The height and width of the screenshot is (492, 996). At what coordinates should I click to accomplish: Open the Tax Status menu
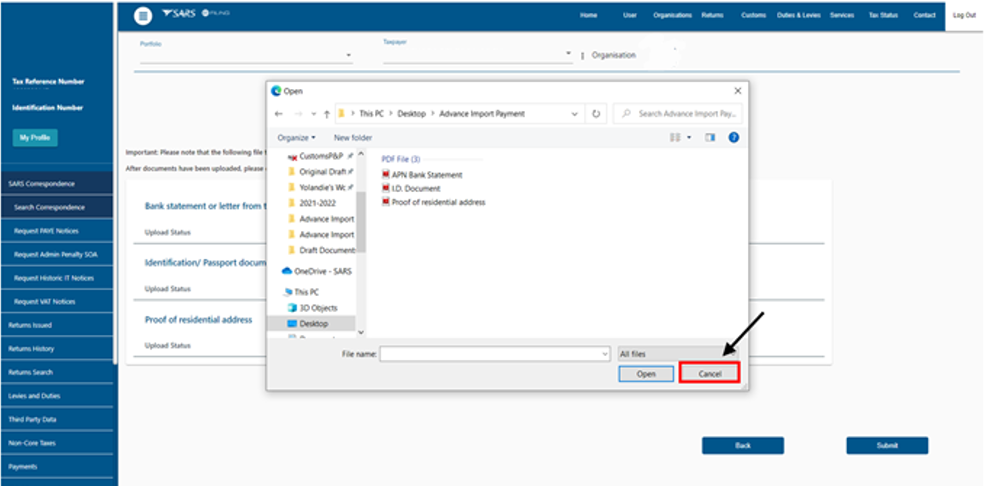(883, 15)
